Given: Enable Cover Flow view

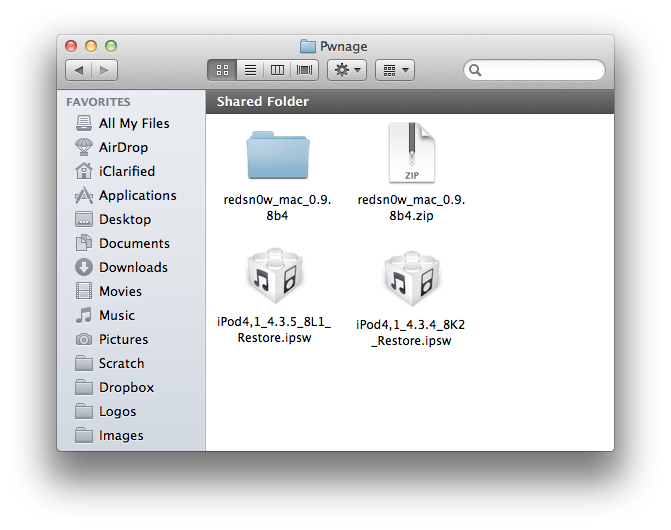Looking at the screenshot, I should [304, 70].
